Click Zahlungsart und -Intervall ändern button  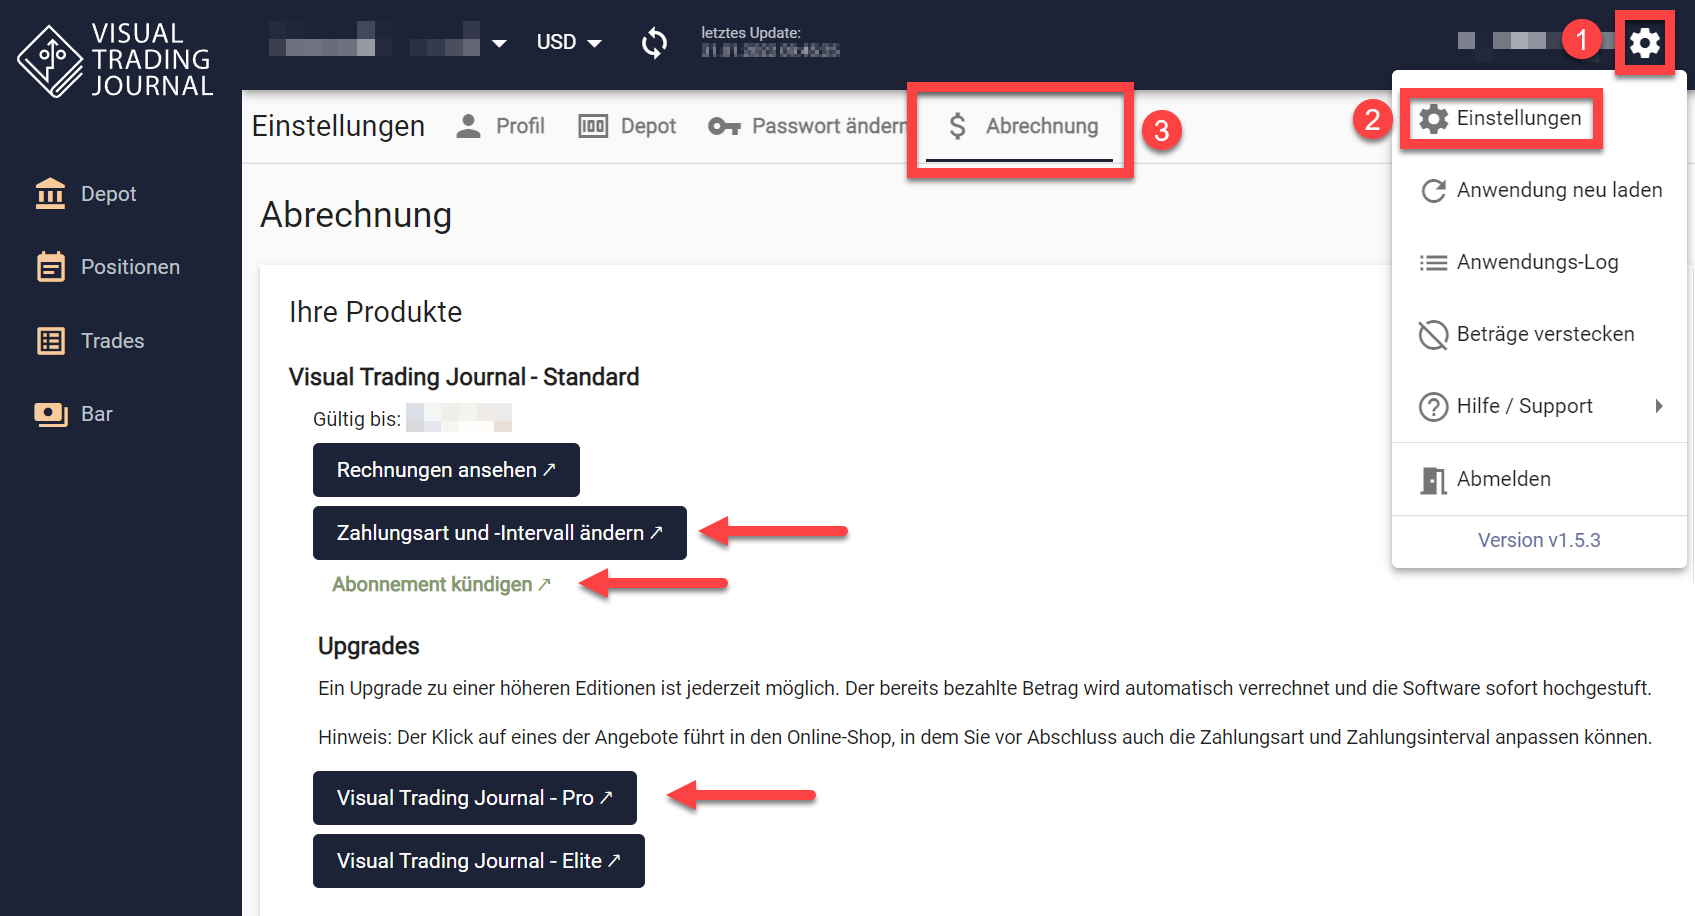500,533
